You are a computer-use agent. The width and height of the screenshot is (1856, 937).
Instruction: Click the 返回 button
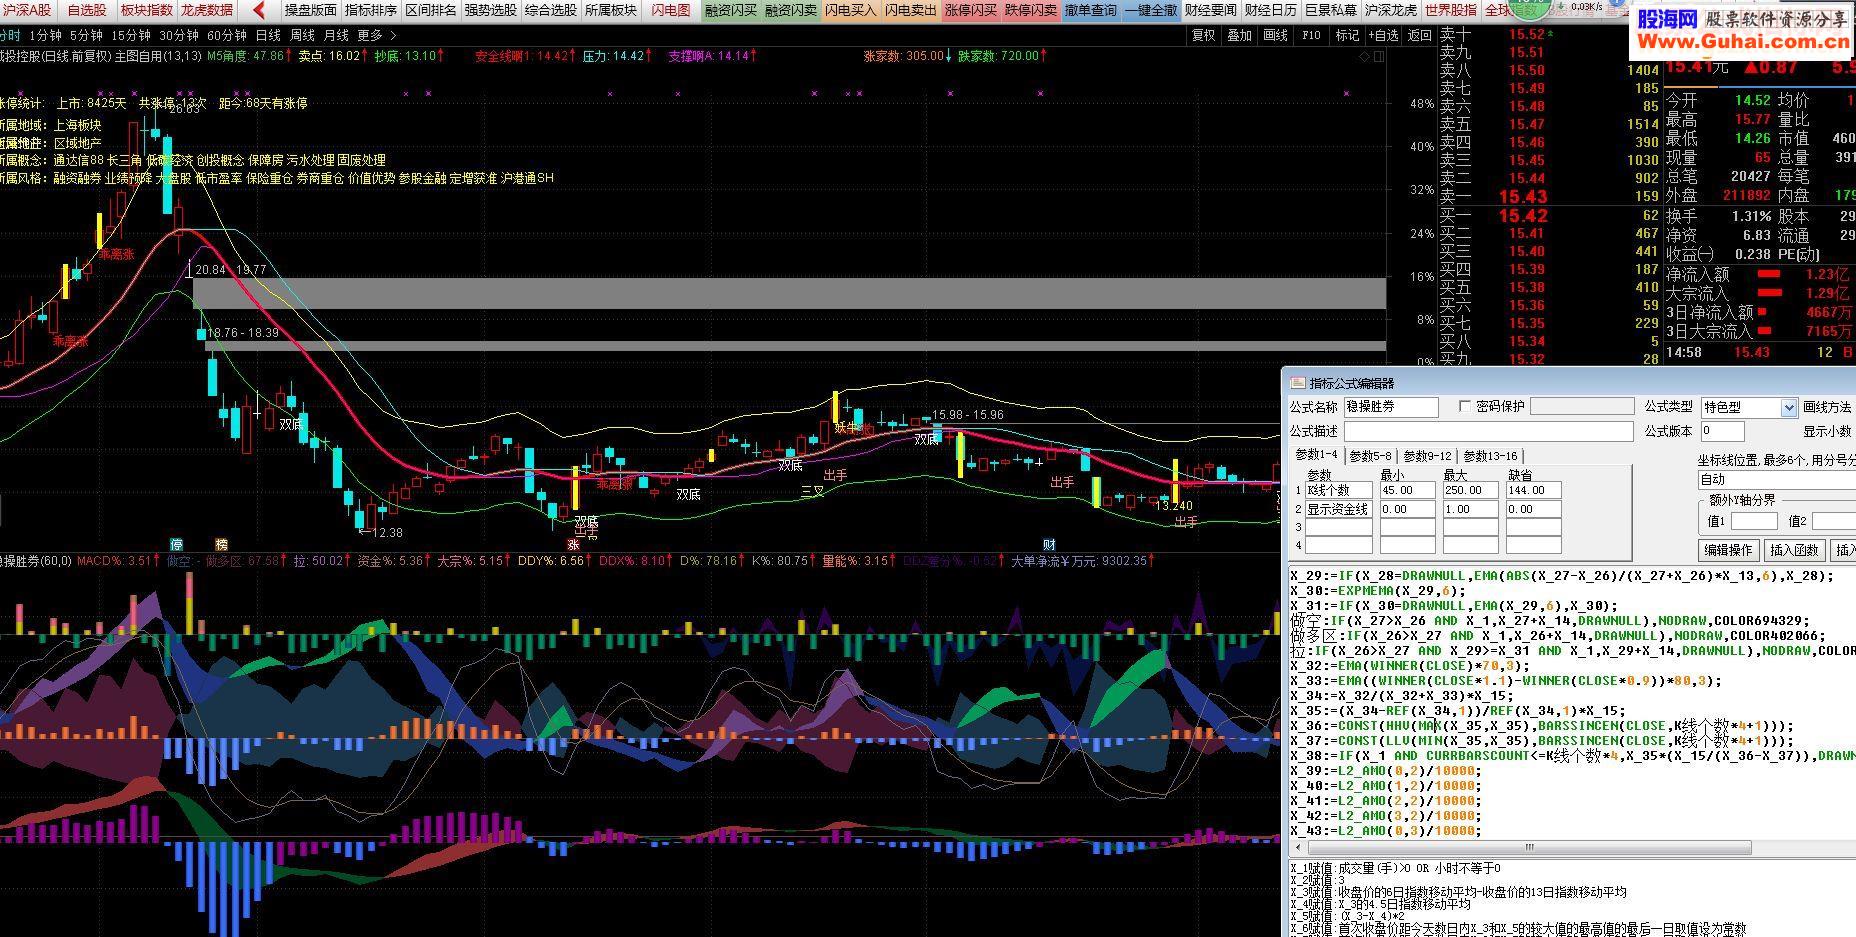pos(1420,35)
